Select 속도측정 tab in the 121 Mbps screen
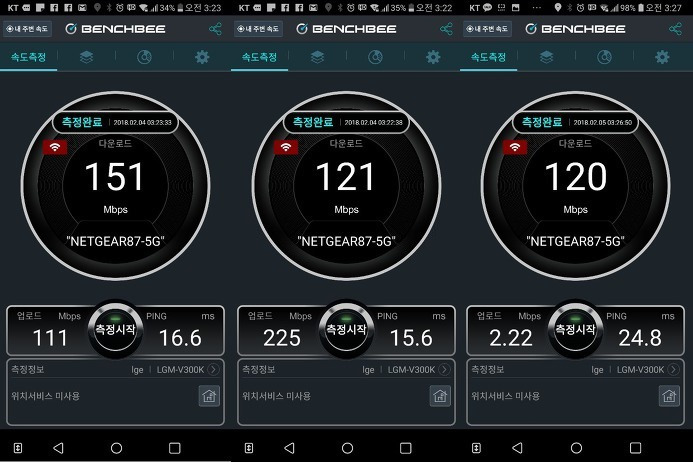The height and width of the screenshot is (462, 693). tap(259, 57)
